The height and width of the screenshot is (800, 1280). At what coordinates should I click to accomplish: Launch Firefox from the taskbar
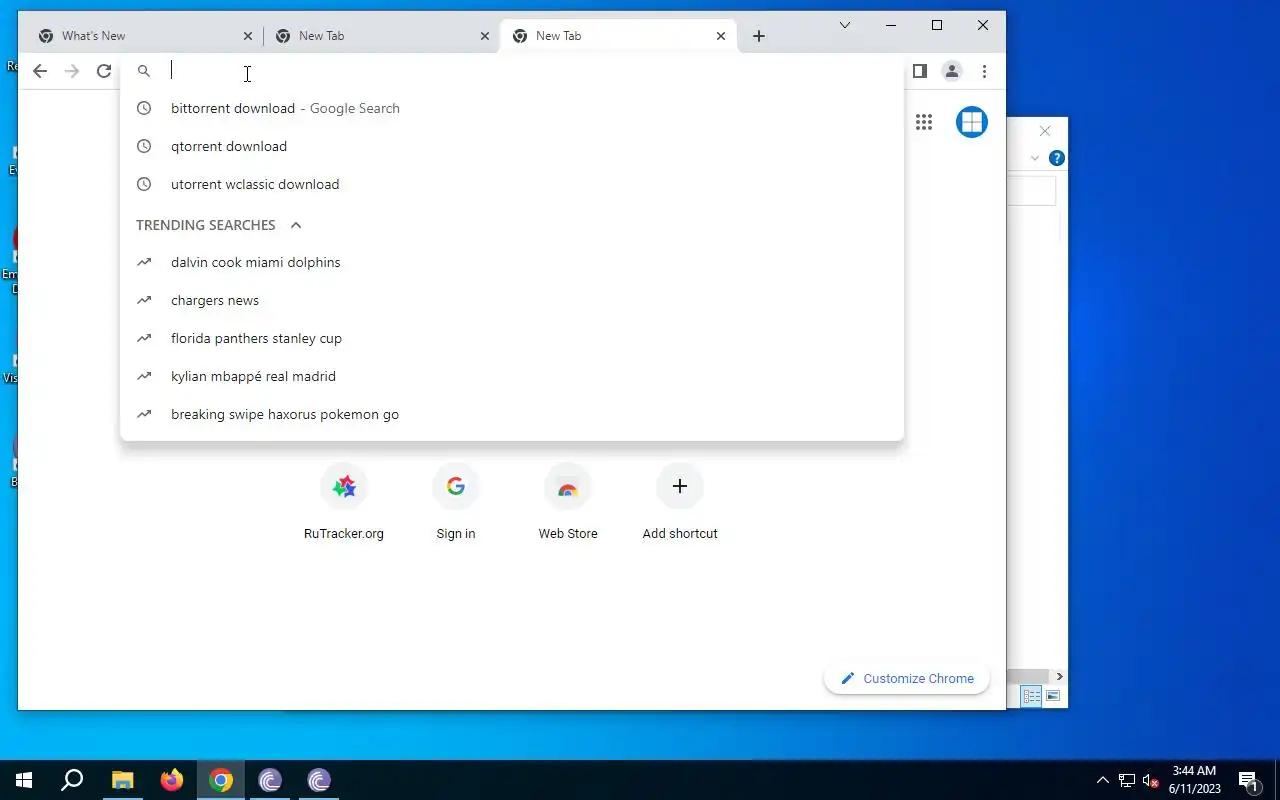172,780
